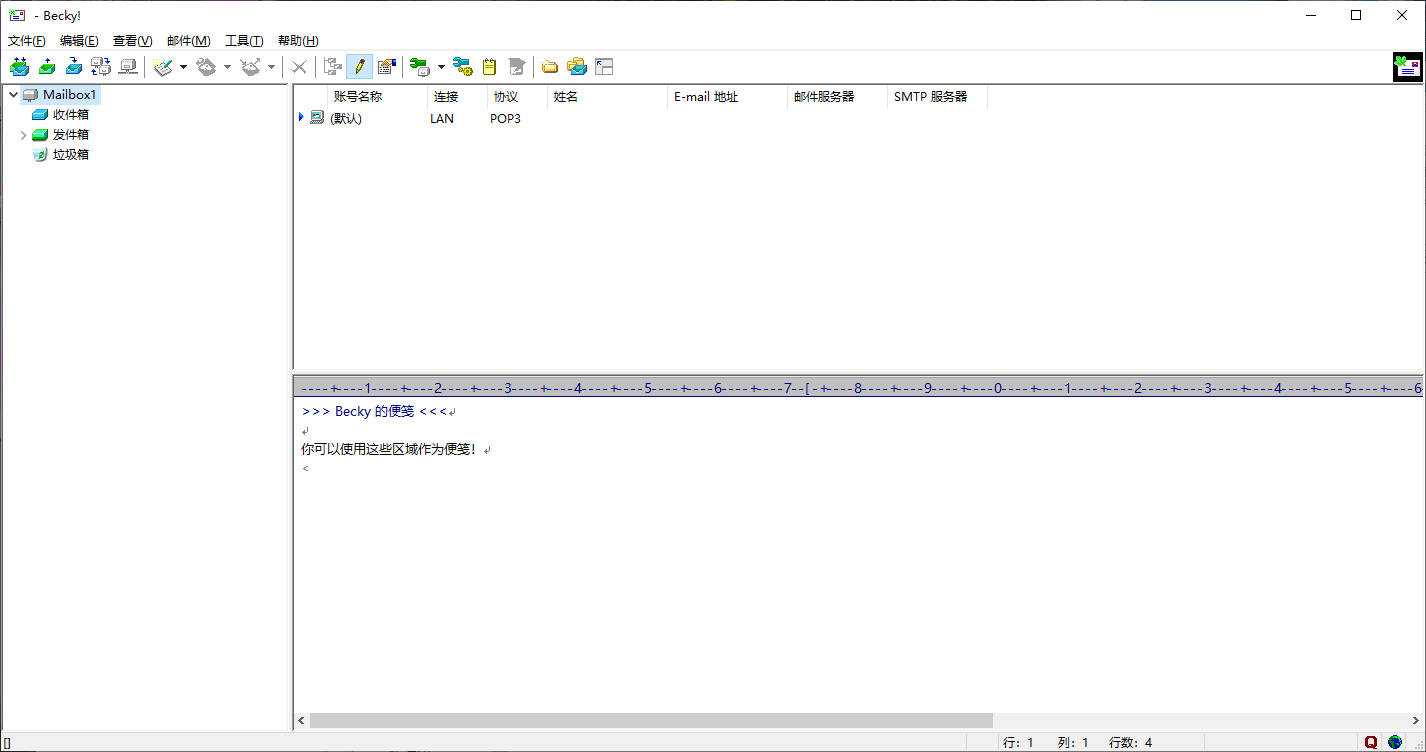Open the 文件(F) menu
Screen dimensions: 1426x752
(x=27, y=41)
